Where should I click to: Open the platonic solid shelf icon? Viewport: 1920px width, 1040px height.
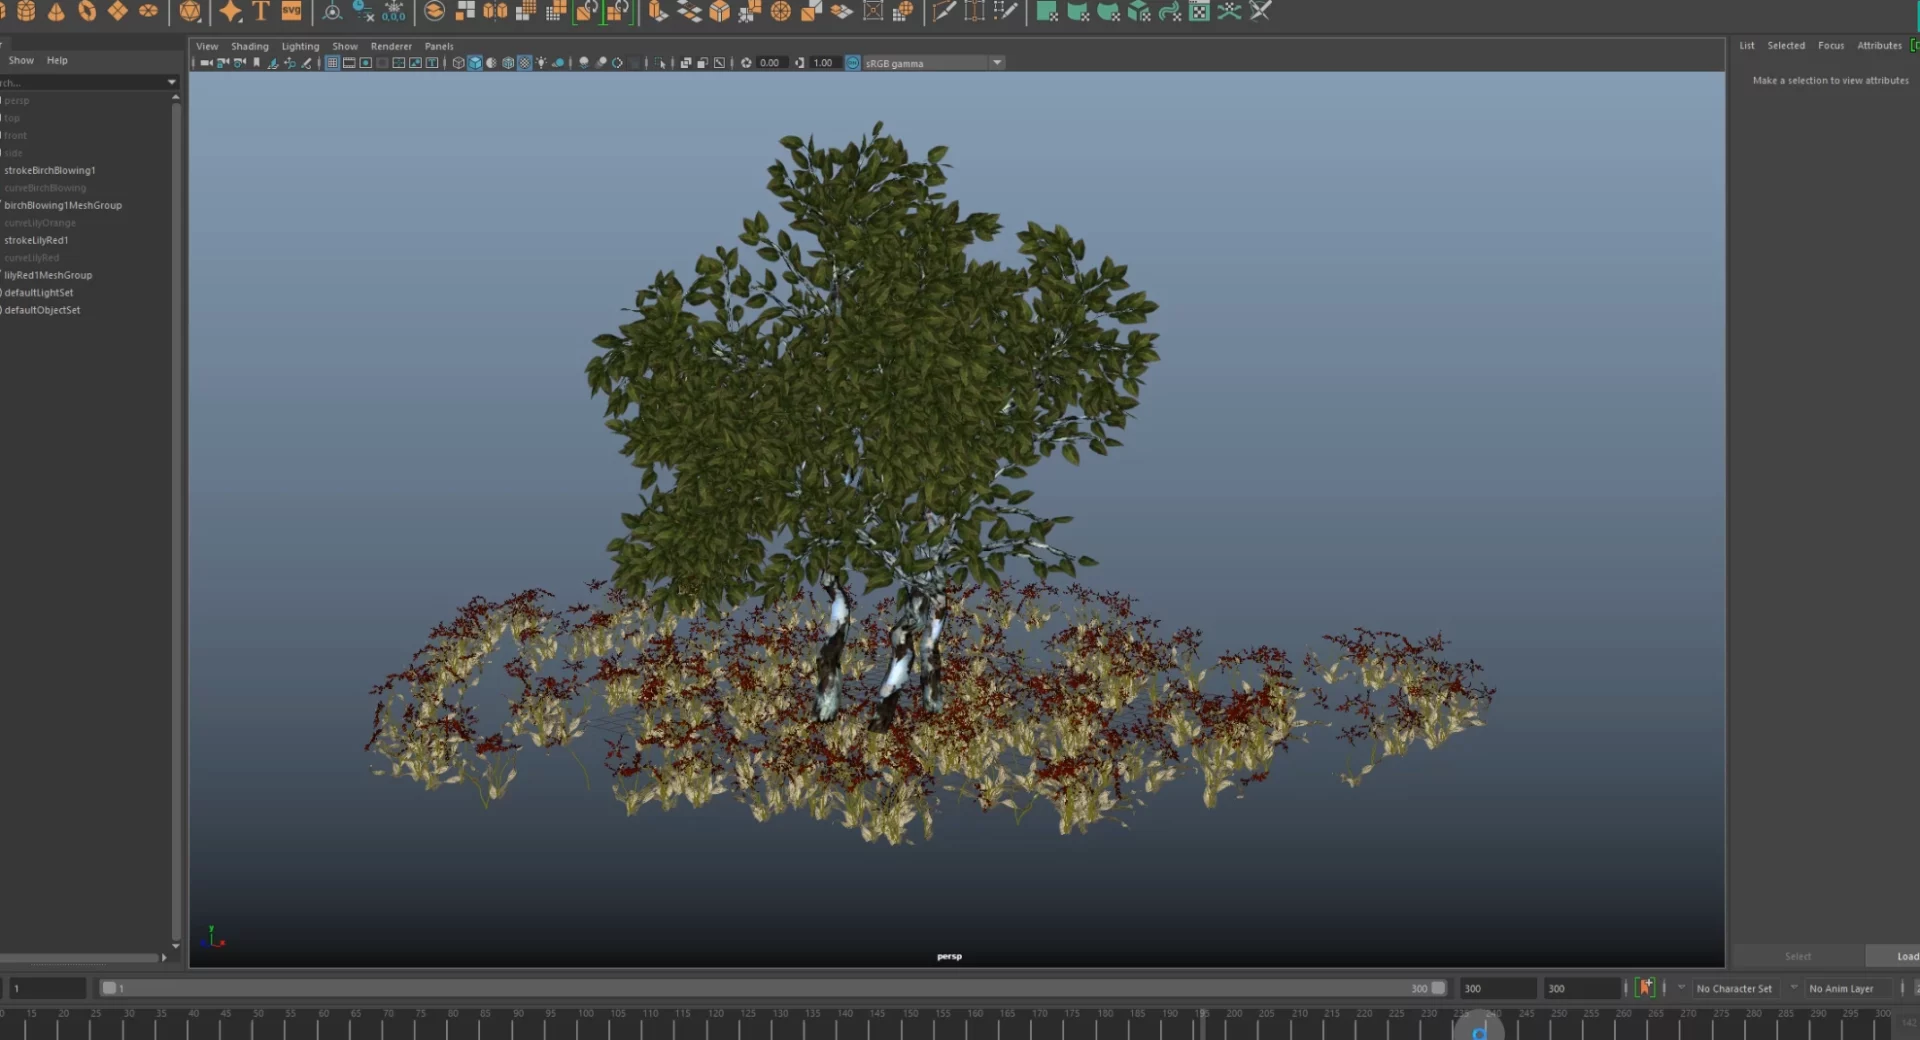190,11
